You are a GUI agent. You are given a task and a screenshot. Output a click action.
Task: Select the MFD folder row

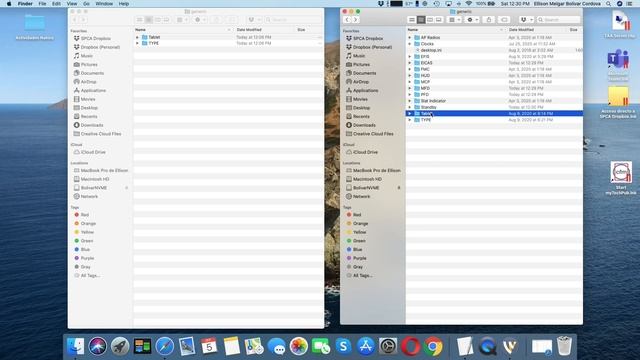(x=494, y=88)
